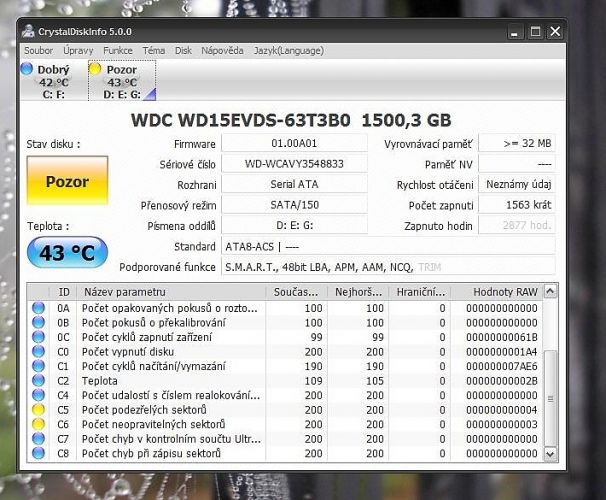Select row Počet vypnutí disku
This screenshot has width=606, height=500.
click(x=285, y=352)
